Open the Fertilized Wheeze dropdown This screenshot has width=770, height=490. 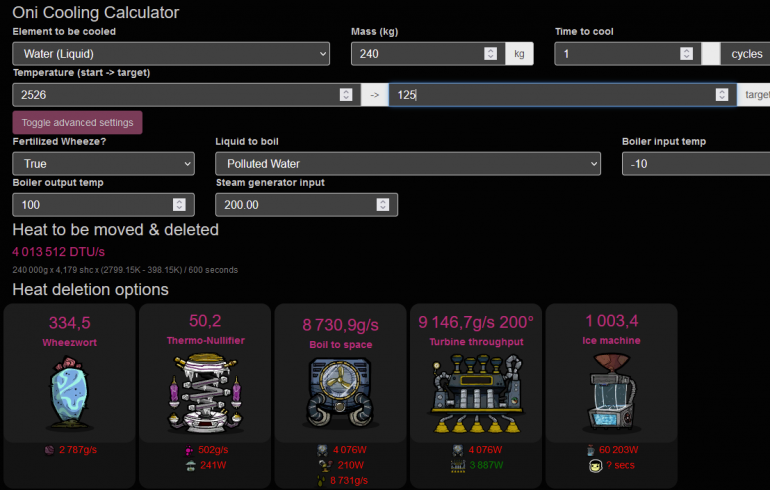[x=103, y=163]
